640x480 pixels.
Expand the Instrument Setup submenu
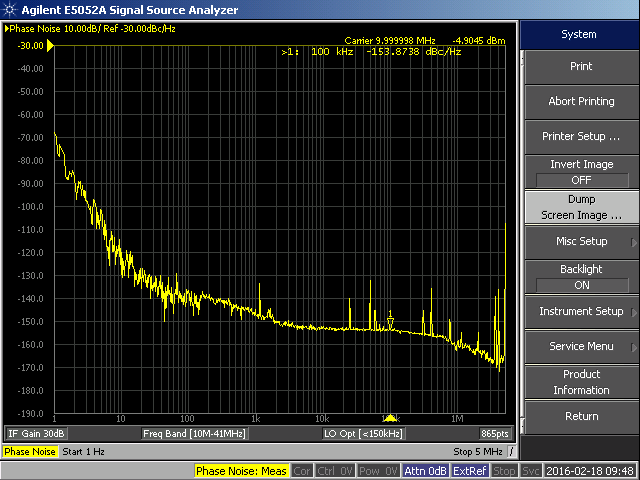pos(581,312)
